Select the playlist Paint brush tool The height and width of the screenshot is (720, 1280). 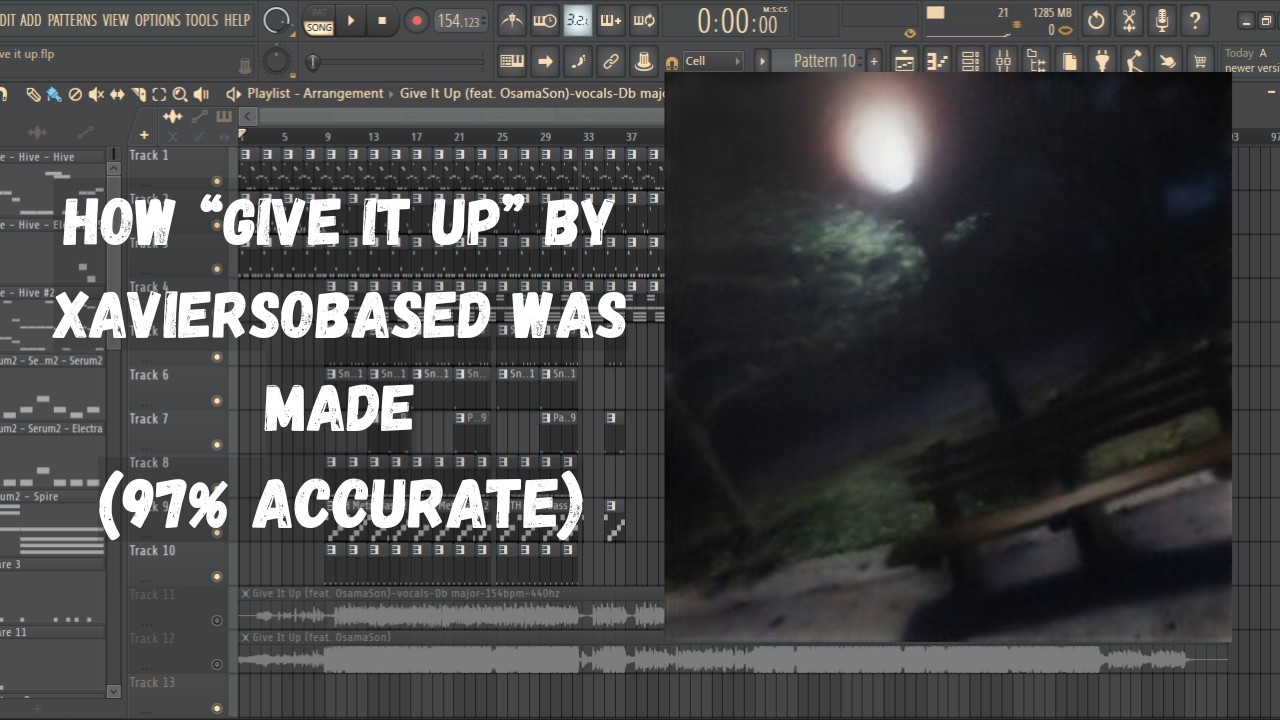[54, 94]
